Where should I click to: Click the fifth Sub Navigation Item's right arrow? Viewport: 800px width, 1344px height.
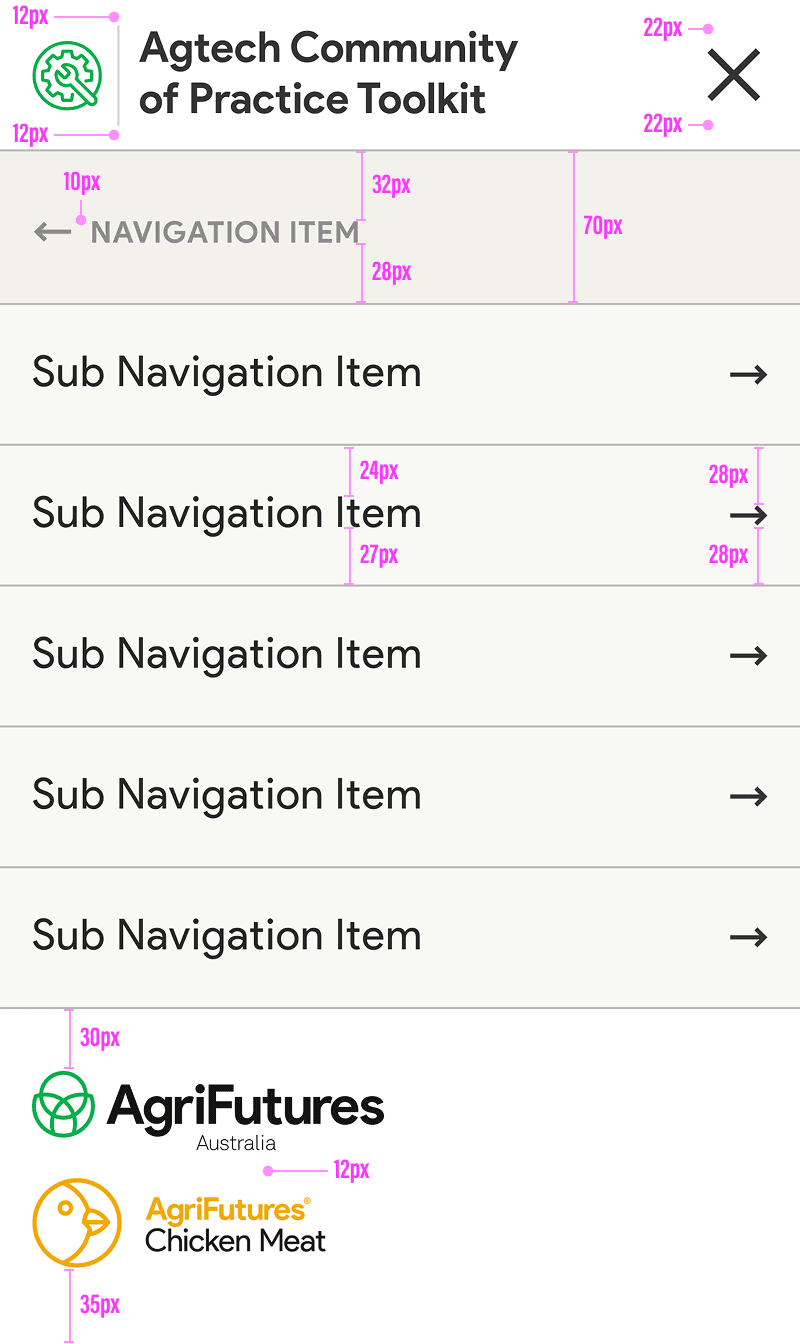pos(748,938)
